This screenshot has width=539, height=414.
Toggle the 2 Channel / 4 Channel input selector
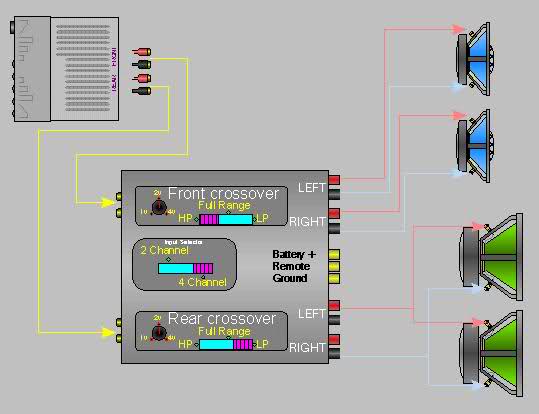coord(186,269)
